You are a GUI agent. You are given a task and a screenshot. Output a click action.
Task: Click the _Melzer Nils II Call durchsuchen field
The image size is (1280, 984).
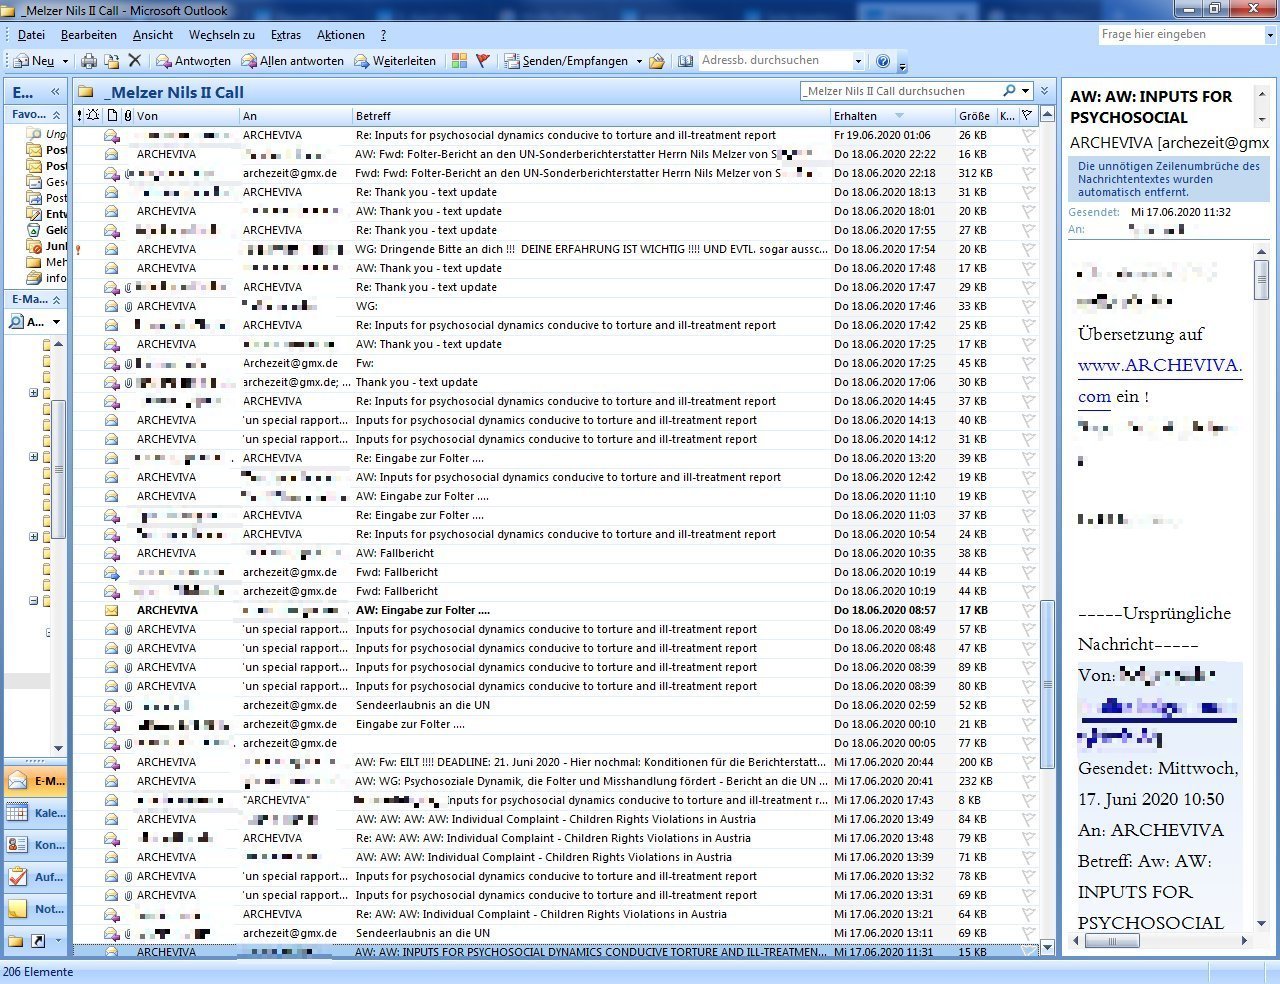tap(900, 91)
